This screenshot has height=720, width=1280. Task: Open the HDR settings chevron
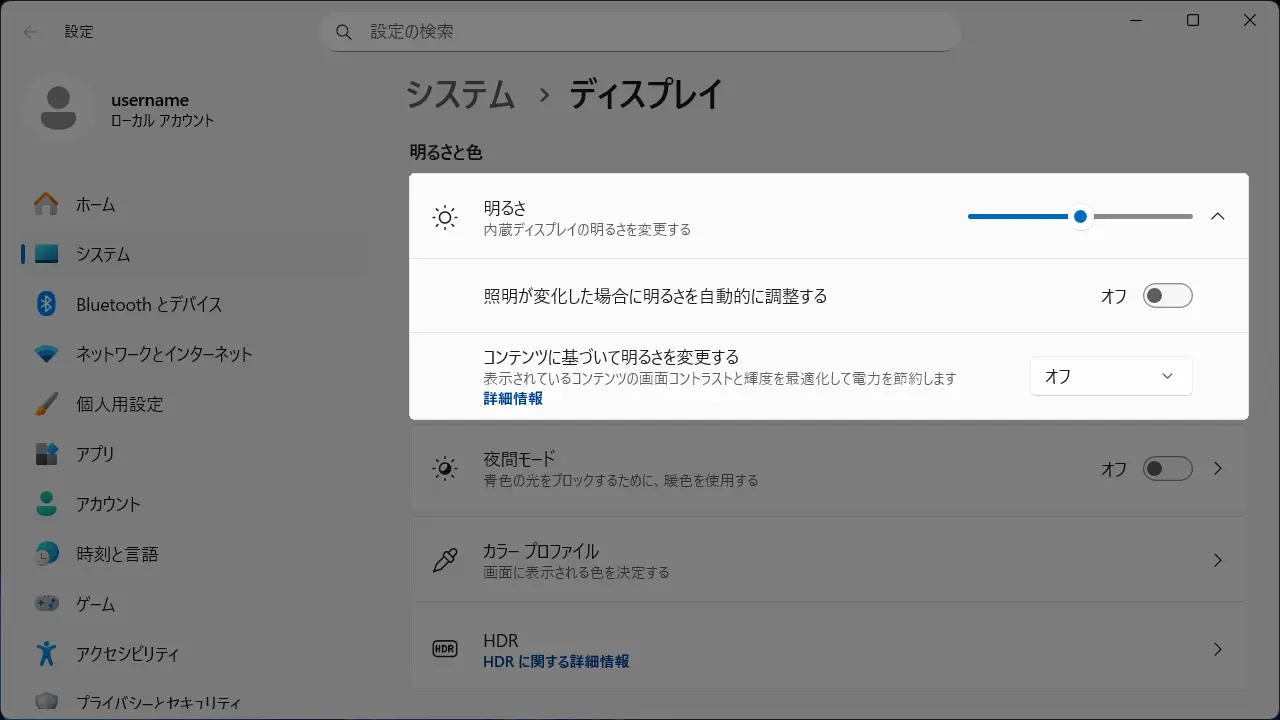tap(1217, 649)
